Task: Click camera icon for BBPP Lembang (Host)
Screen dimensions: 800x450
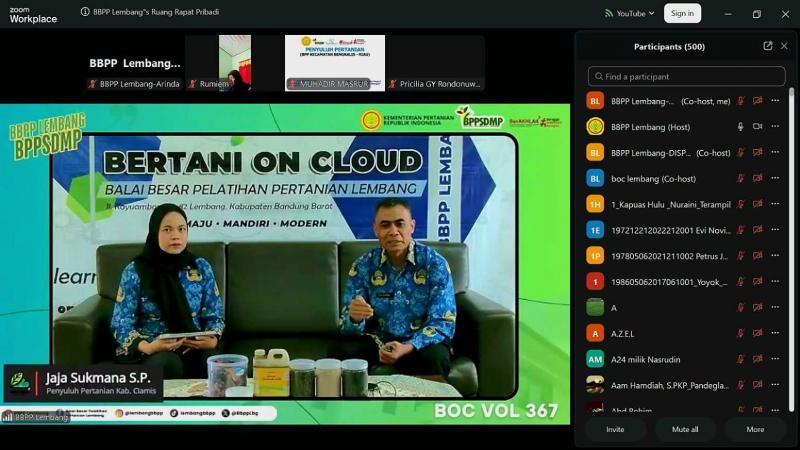Action: pos(758,127)
